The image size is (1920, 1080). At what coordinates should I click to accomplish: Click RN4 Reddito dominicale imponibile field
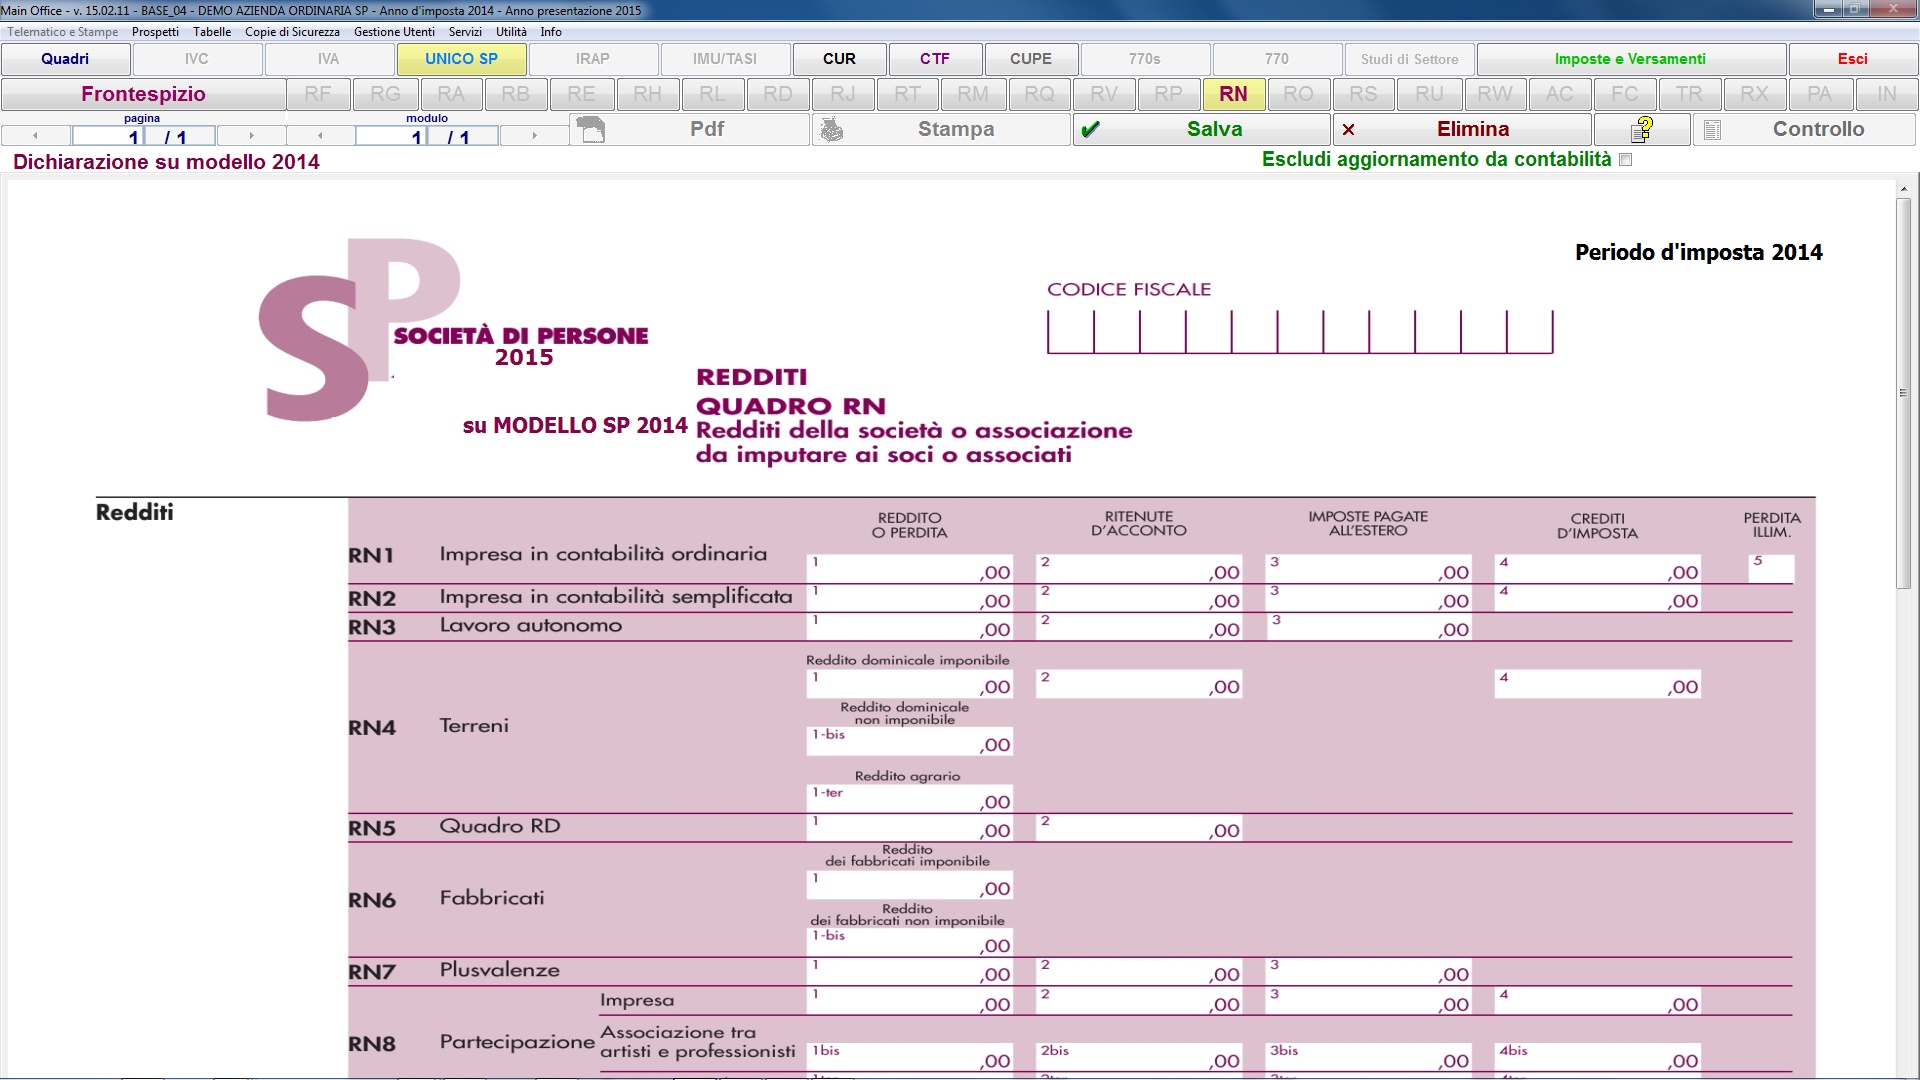coord(910,684)
